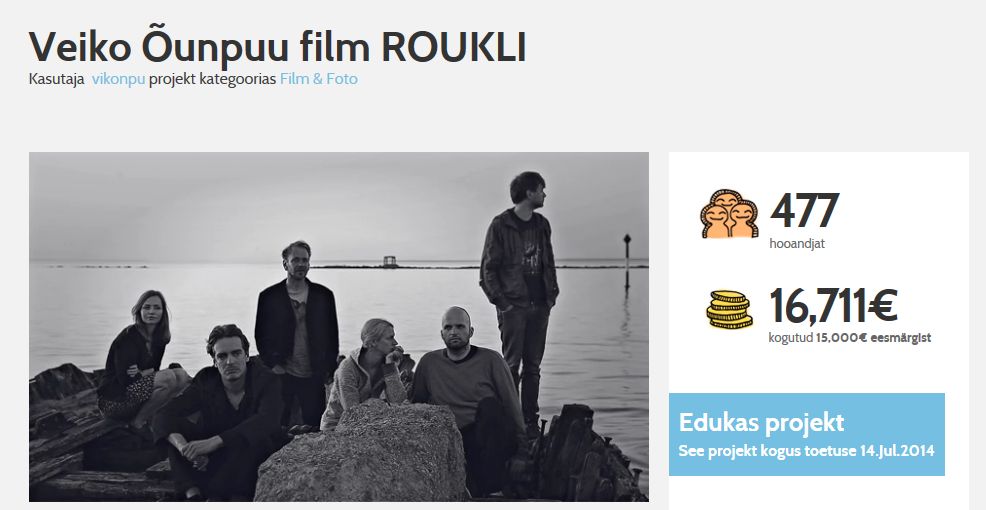Click the 15,000€ eesmärgist goal text
Image resolution: width=986 pixels, height=510 pixels.
873,338
